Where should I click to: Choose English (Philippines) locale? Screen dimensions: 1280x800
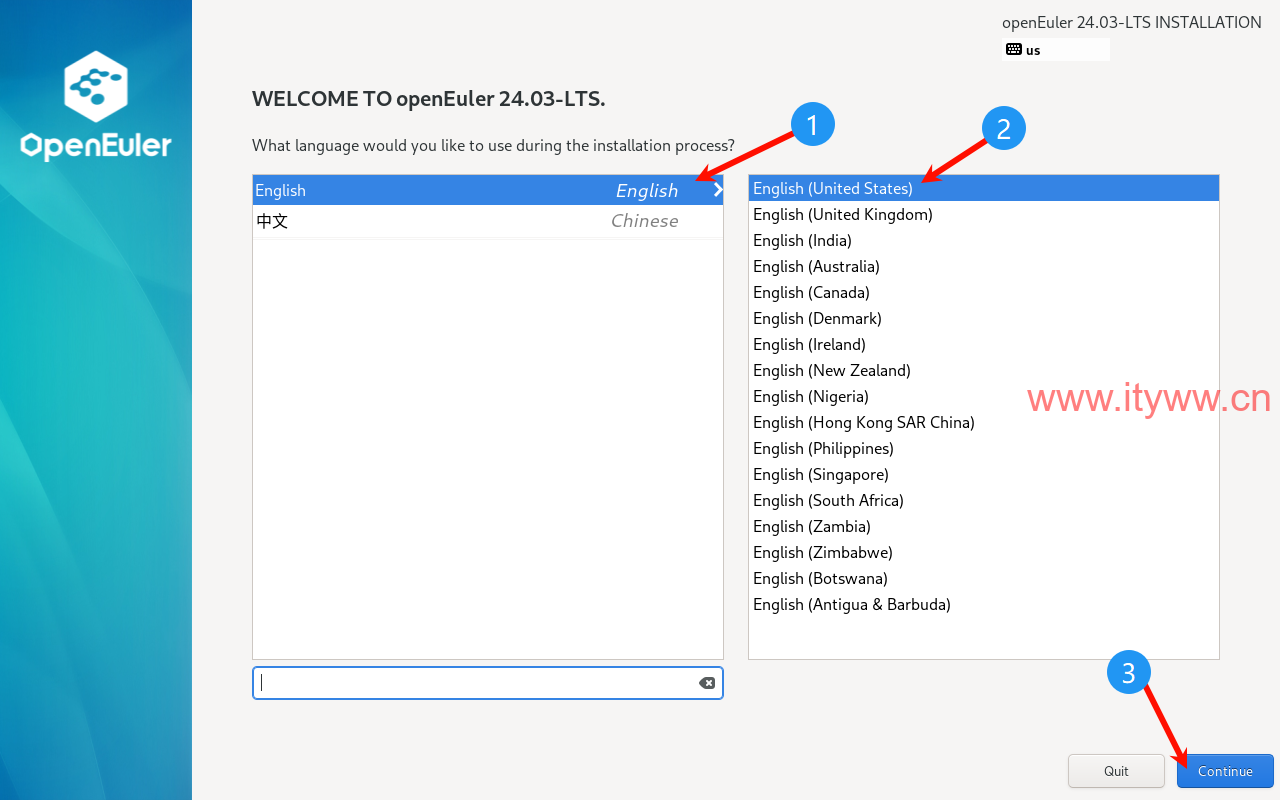[x=984, y=448]
